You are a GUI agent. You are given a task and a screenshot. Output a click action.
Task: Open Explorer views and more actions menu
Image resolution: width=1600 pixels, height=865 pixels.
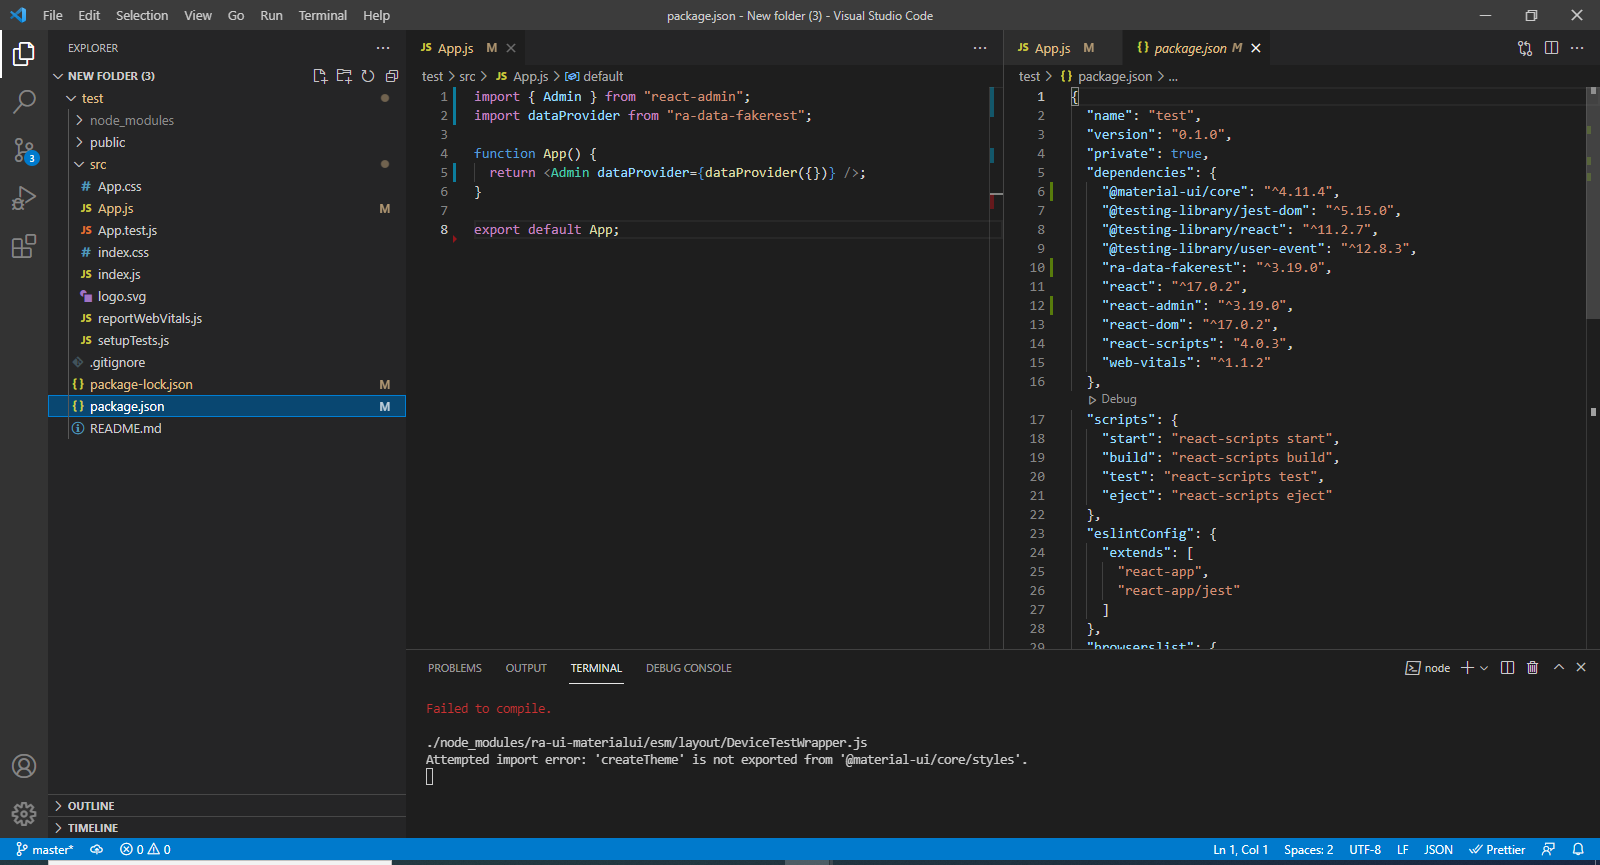tap(383, 48)
